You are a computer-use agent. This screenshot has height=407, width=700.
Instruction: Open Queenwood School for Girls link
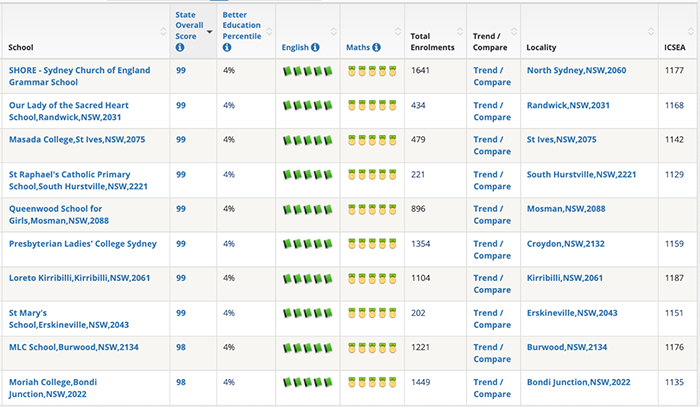(58, 215)
